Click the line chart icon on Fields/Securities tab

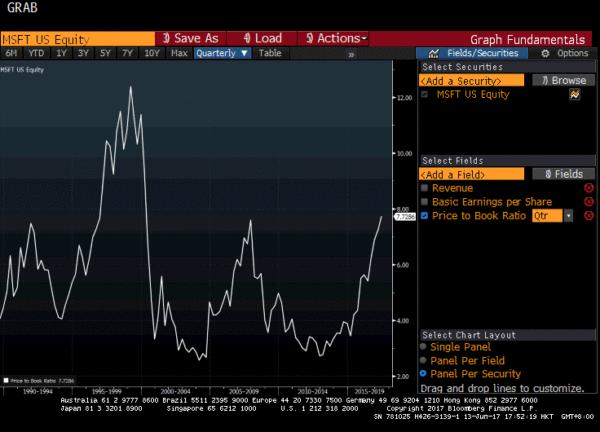(x=434, y=53)
